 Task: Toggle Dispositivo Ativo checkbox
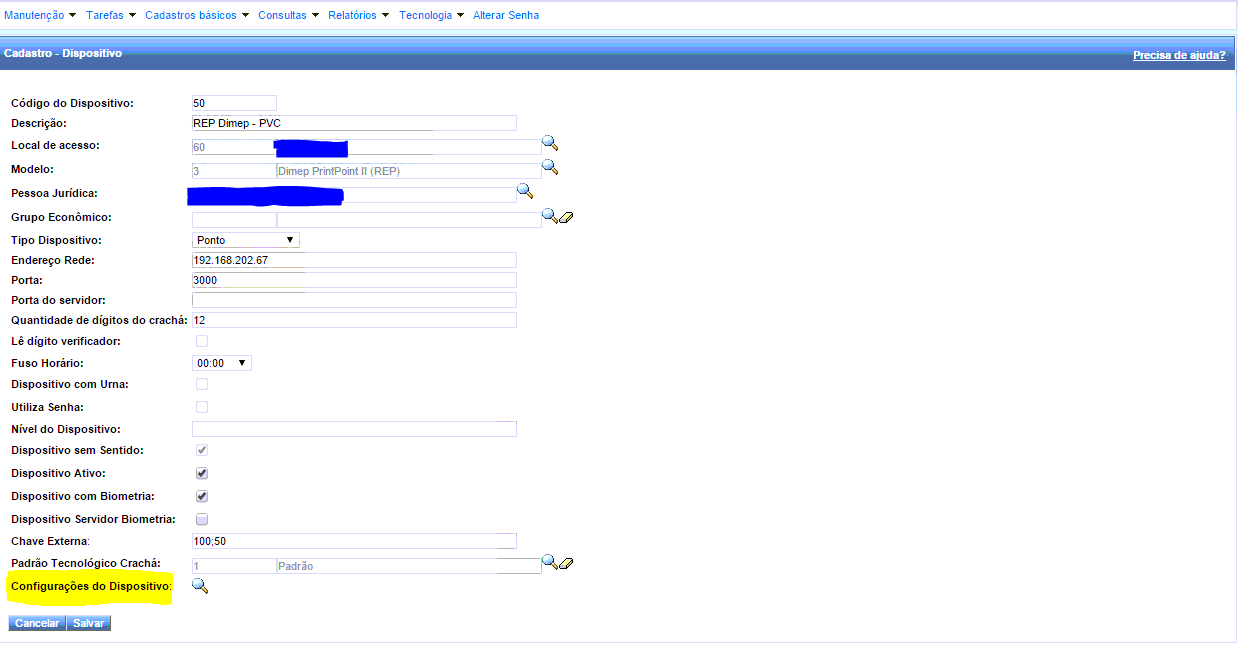click(202, 474)
